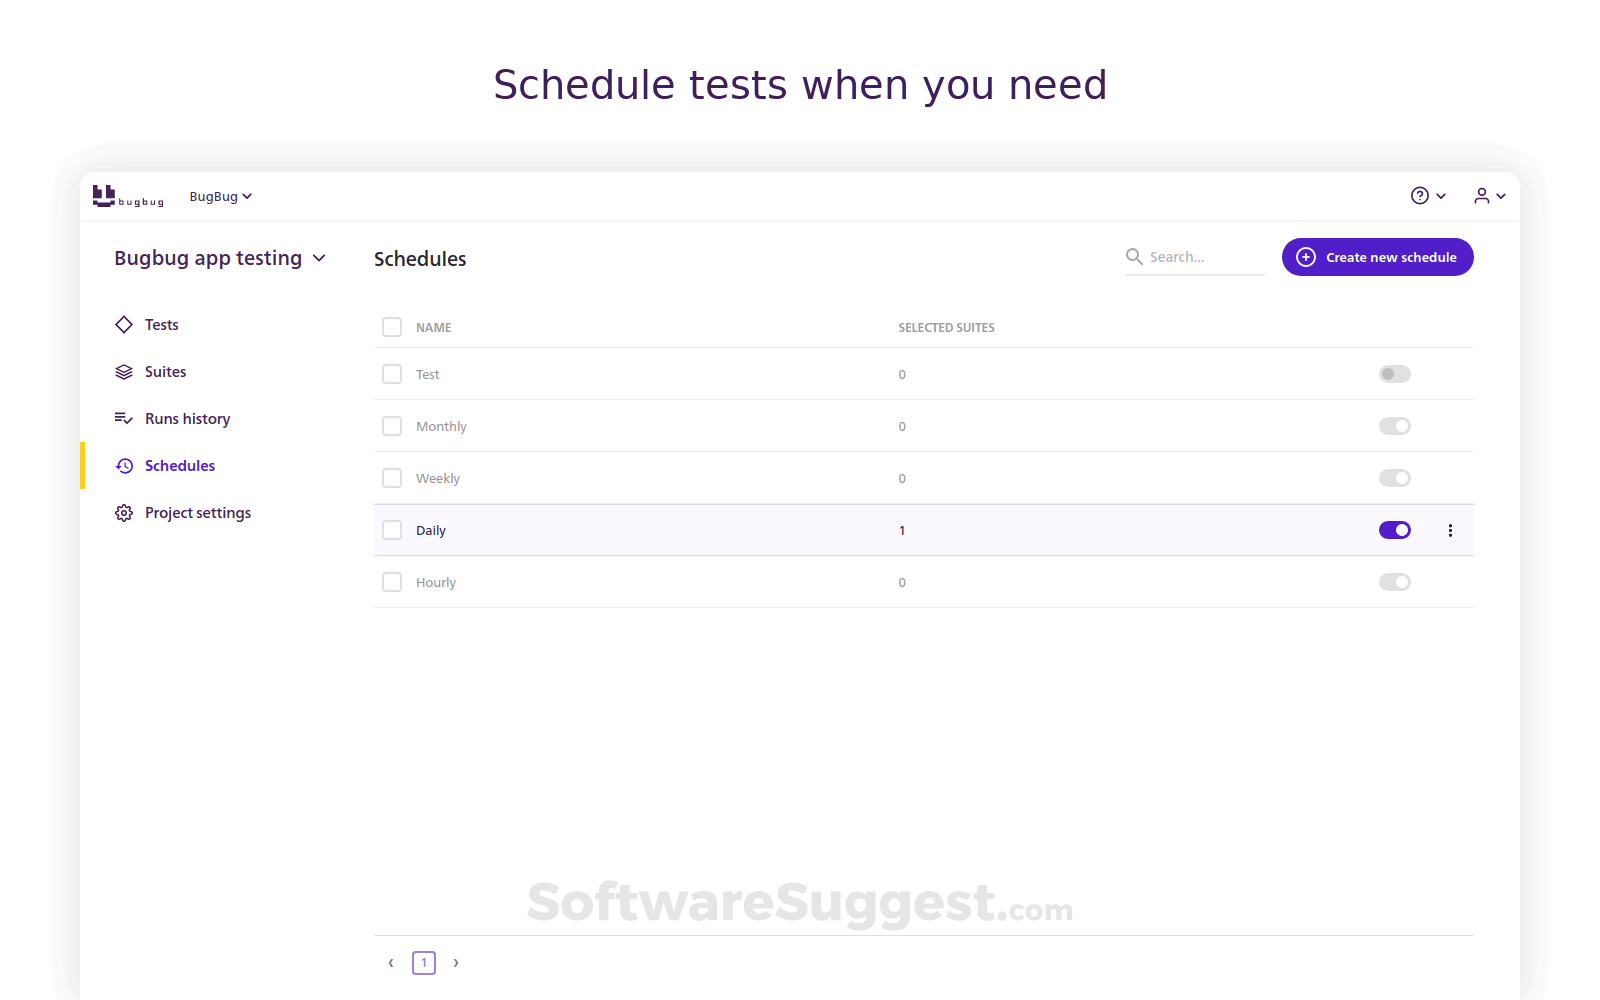Open the Bugbug app testing project selector

(x=220, y=258)
